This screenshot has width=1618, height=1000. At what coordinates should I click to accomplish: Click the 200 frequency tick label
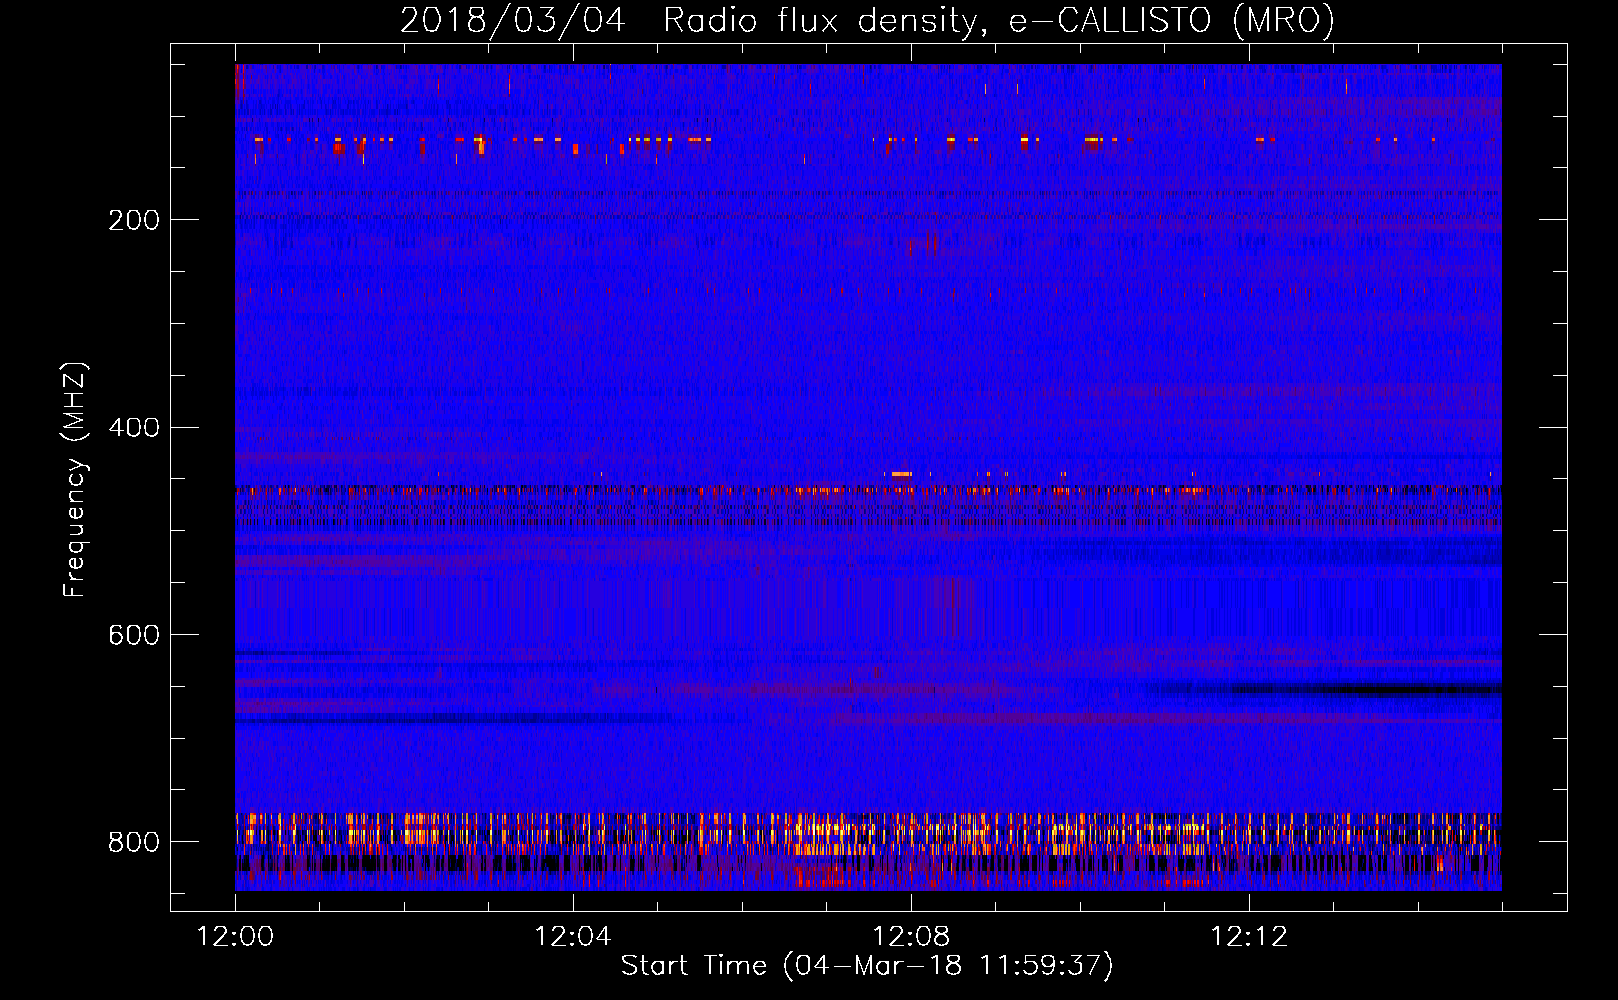pos(134,220)
